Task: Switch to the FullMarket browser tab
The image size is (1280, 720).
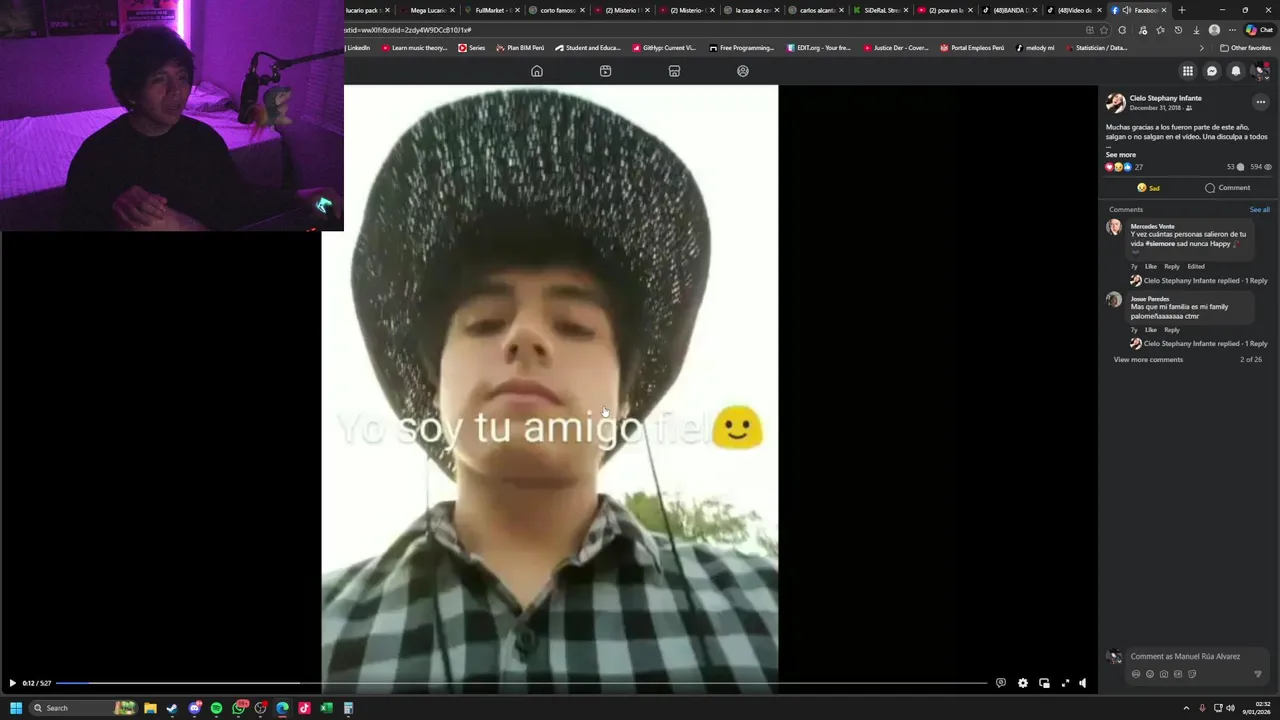Action: point(492,10)
